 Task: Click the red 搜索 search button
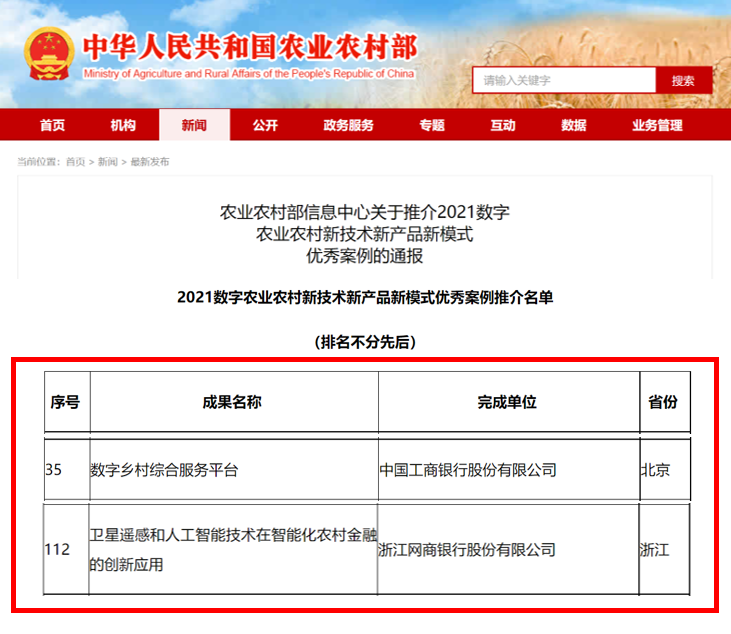683,80
